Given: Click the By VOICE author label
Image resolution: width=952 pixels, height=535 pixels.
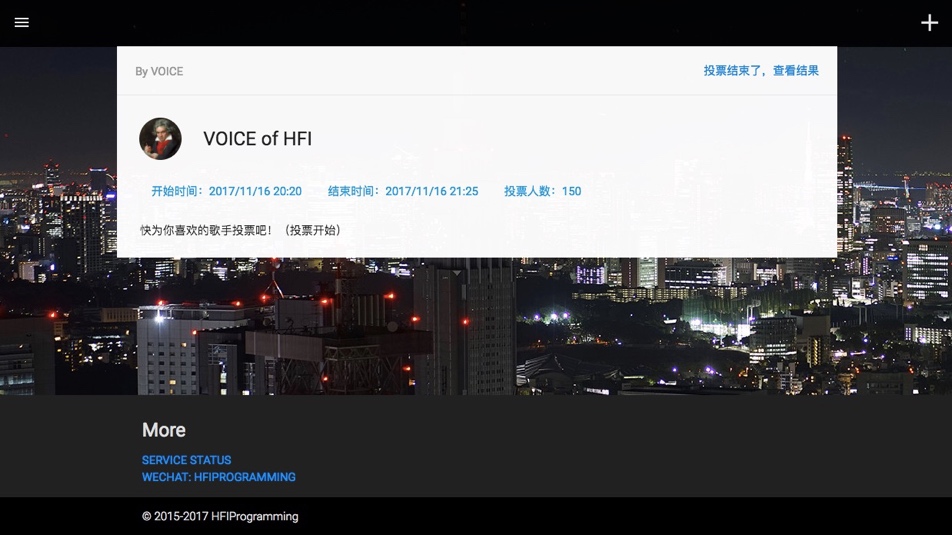Looking at the screenshot, I should [x=159, y=71].
